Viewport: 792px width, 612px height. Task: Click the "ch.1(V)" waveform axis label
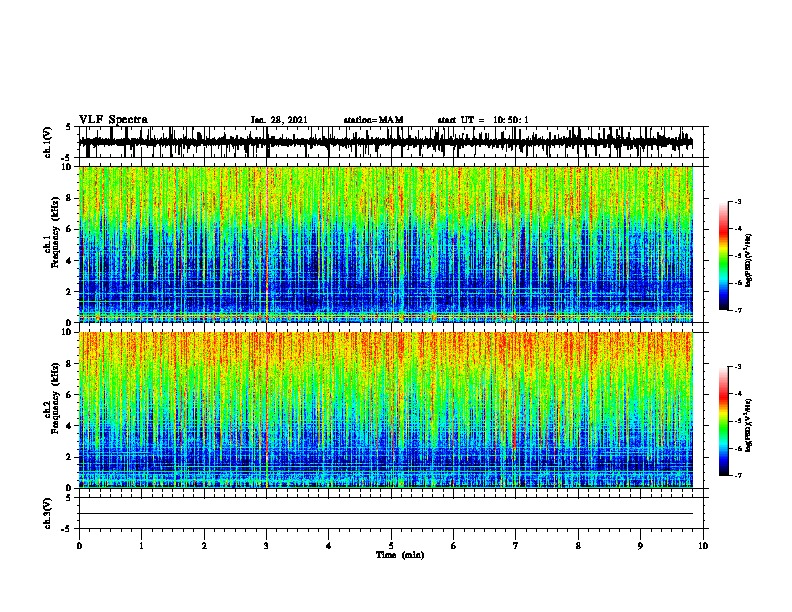47,142
